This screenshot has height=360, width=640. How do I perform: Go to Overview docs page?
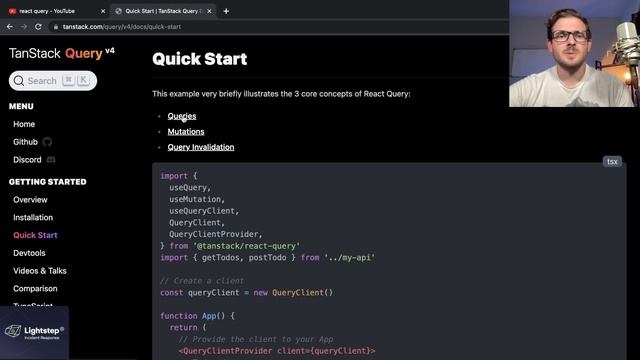[30, 200]
